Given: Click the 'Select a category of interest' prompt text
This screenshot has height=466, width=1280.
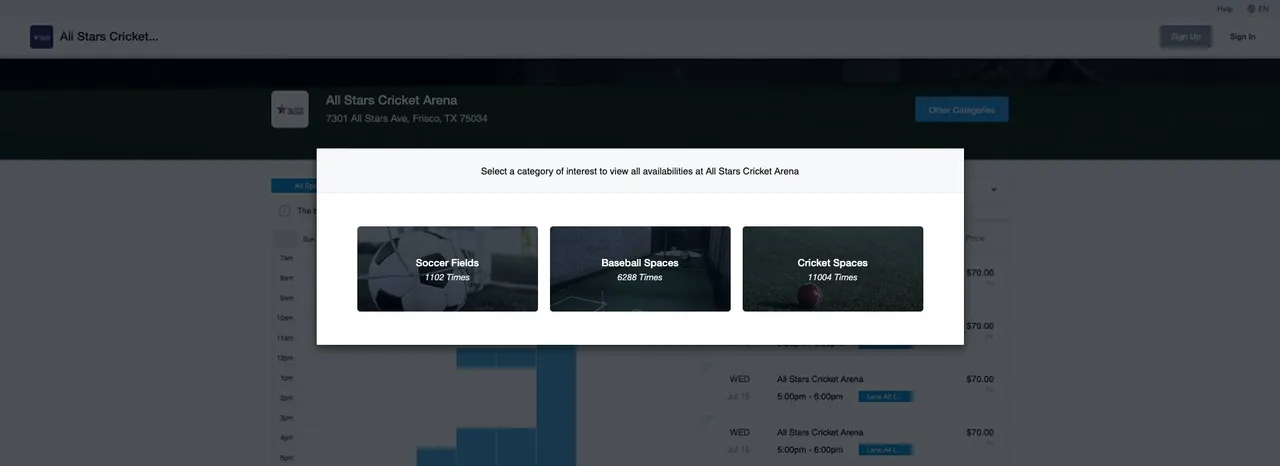Looking at the screenshot, I should coord(640,171).
